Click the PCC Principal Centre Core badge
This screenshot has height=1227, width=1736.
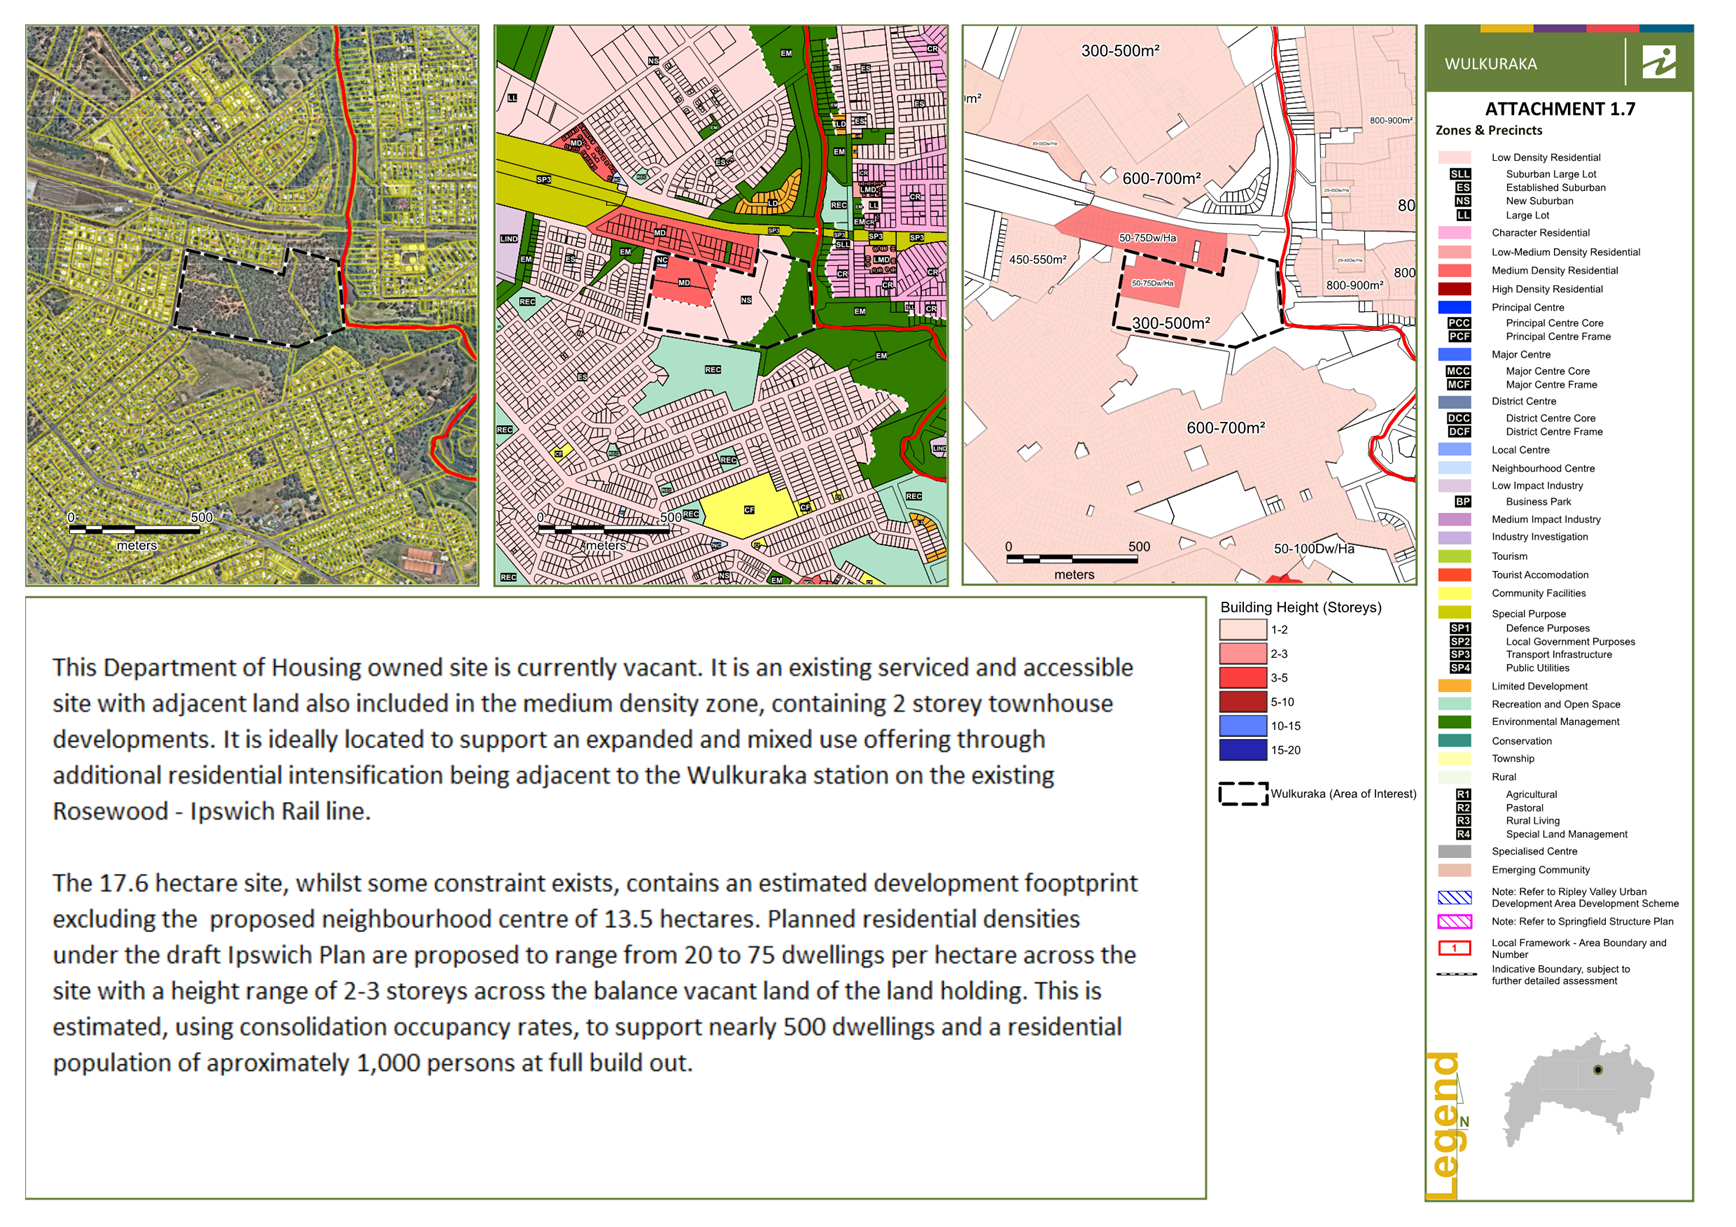click(1459, 323)
